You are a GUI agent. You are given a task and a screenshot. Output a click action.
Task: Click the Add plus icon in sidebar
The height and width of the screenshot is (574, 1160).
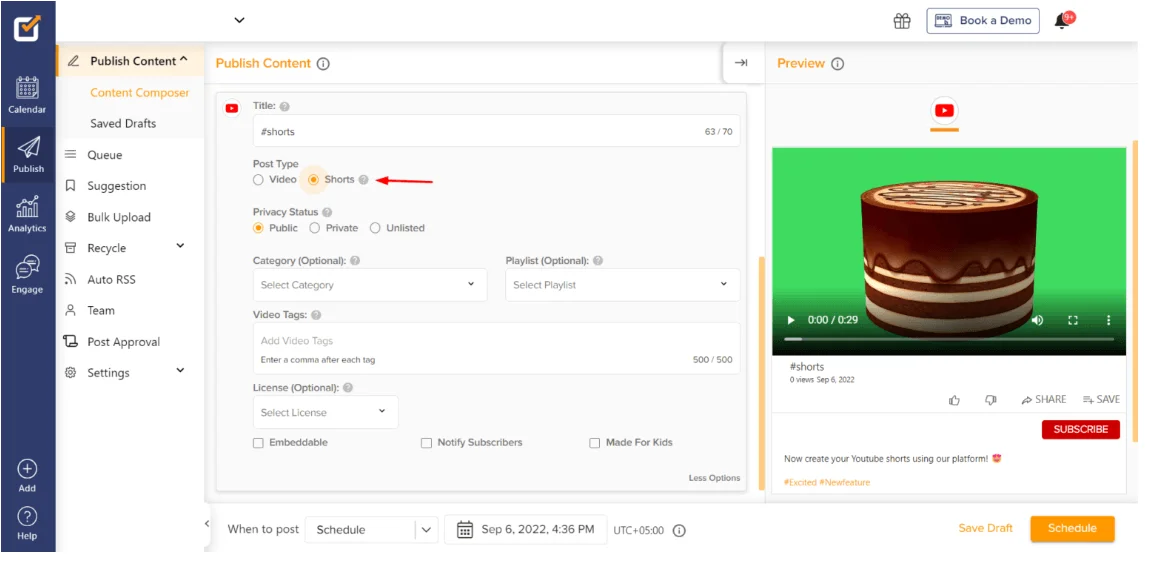tap(27, 473)
